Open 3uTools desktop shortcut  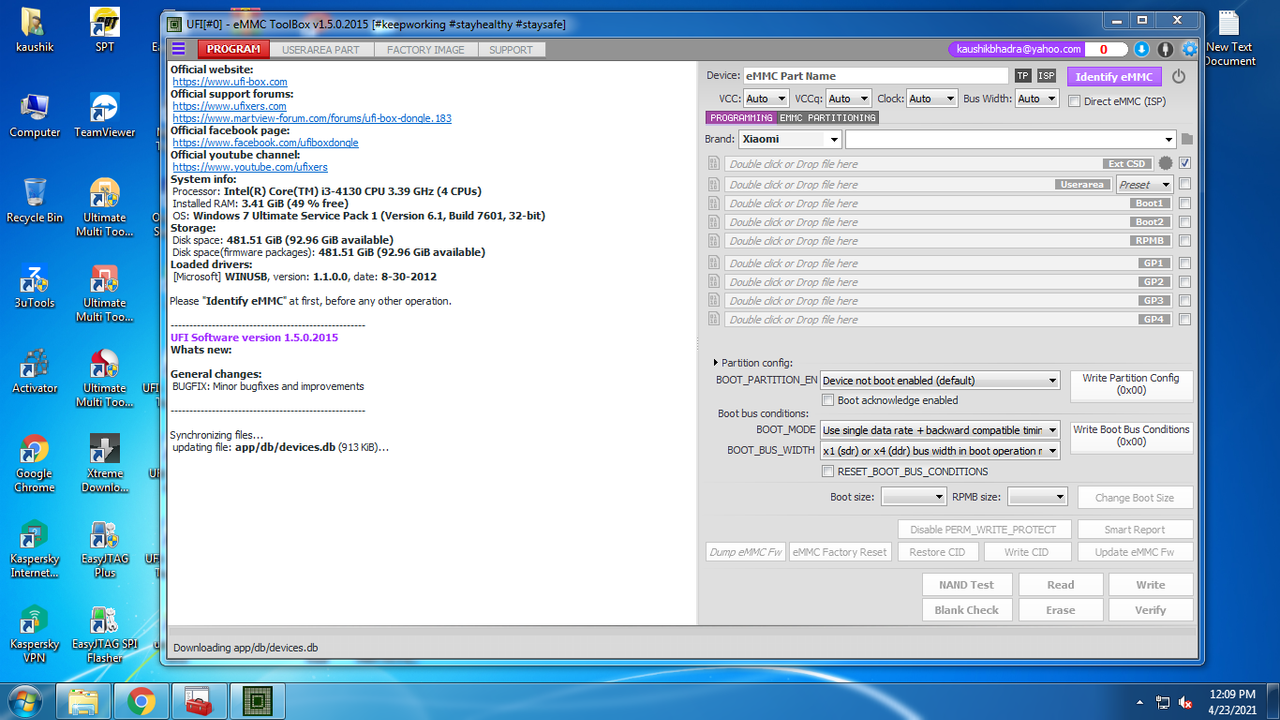(x=34, y=287)
